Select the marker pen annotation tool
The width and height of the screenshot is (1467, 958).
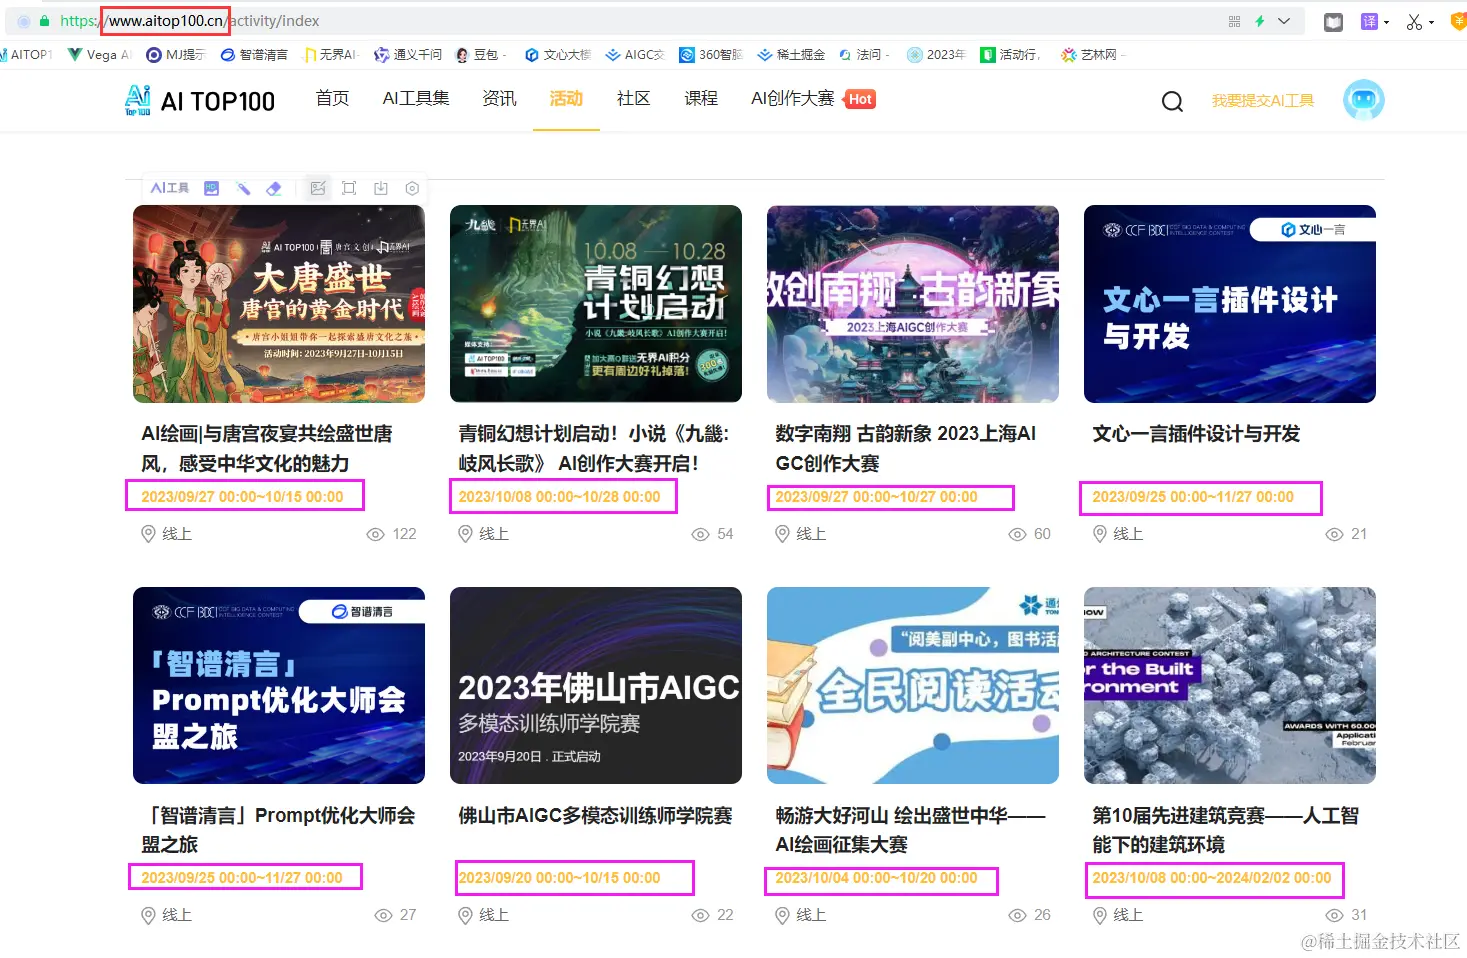pos(243,187)
